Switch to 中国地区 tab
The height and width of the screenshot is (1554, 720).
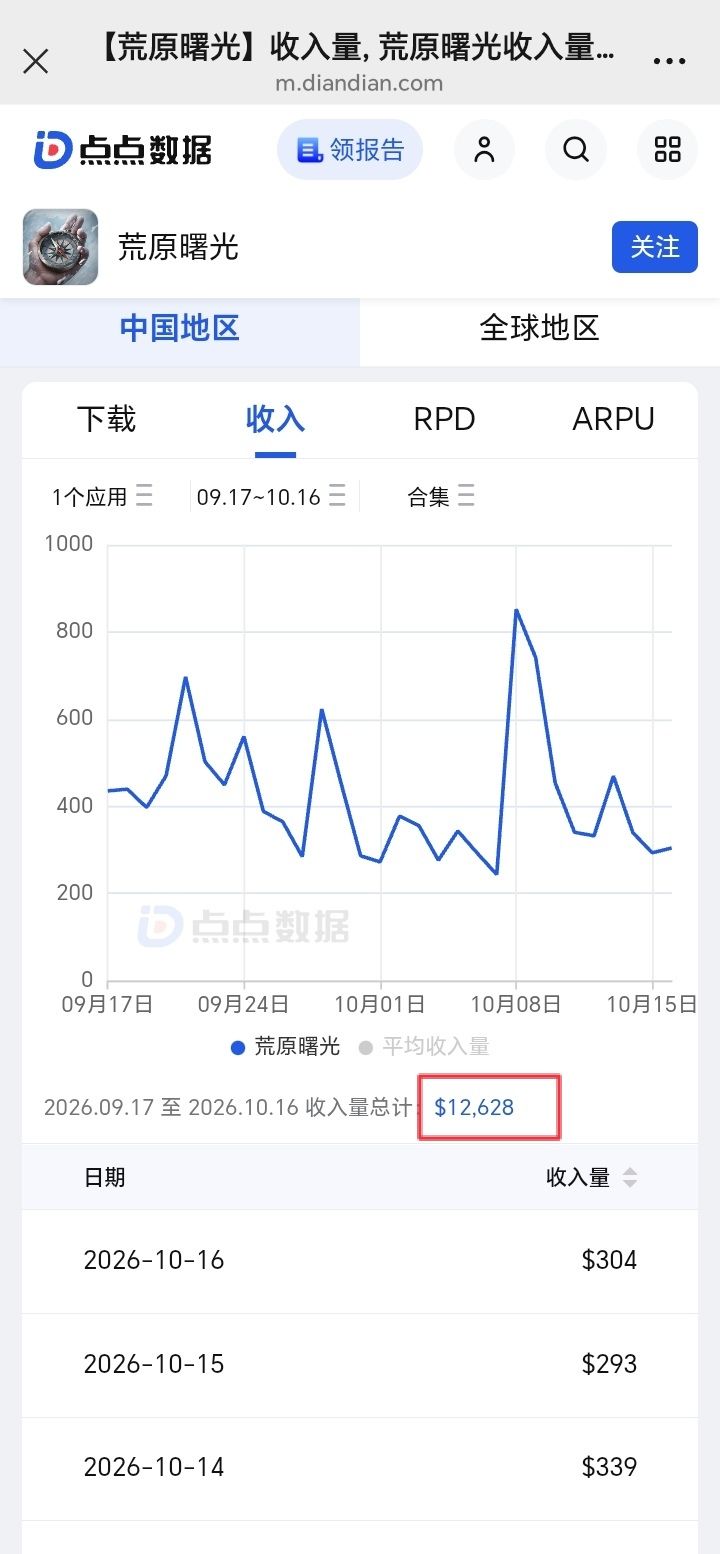point(180,328)
